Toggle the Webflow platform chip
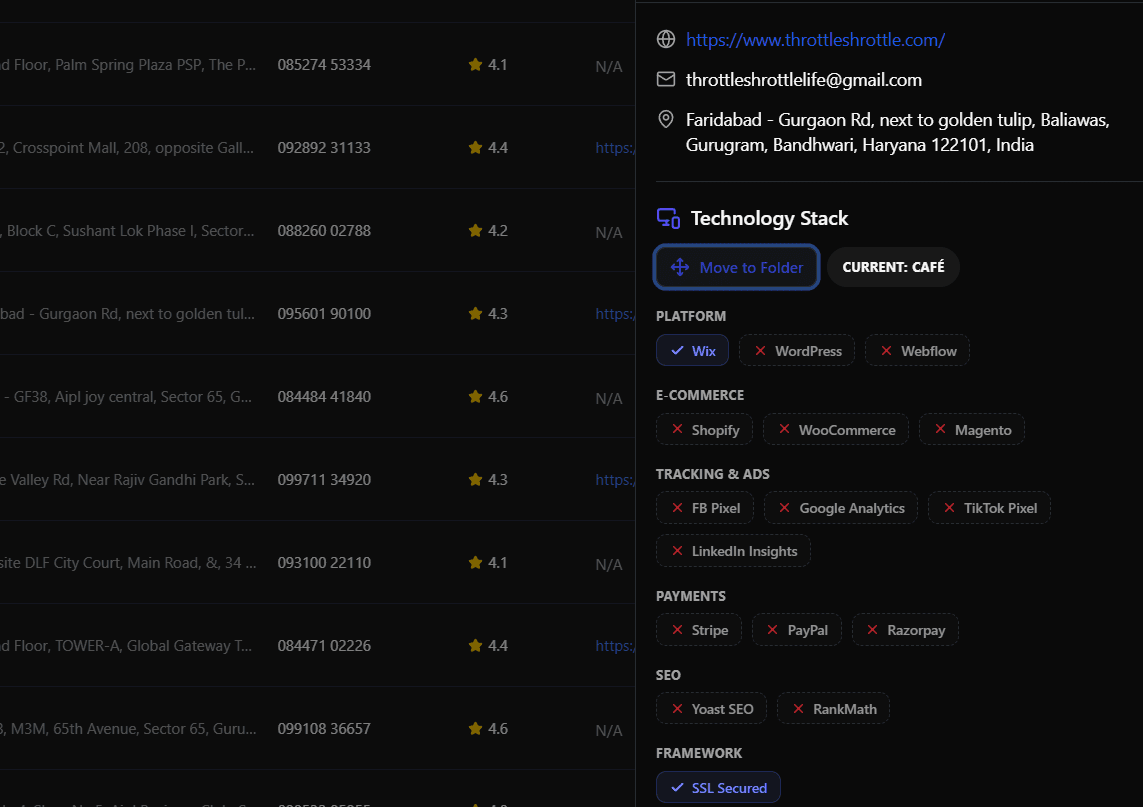1143x807 pixels. [x=917, y=351]
